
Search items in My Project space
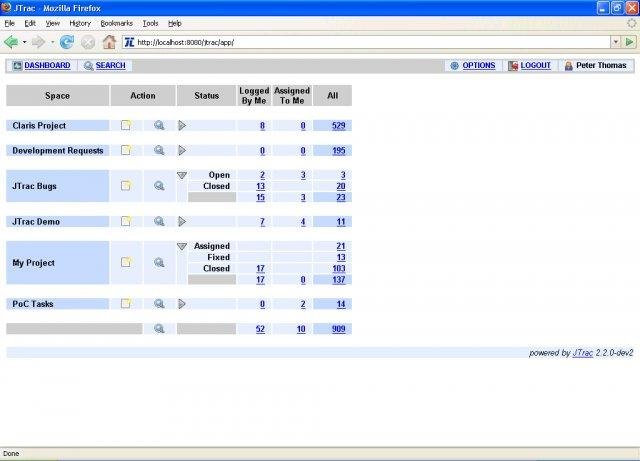pyautogui.click(x=159, y=262)
